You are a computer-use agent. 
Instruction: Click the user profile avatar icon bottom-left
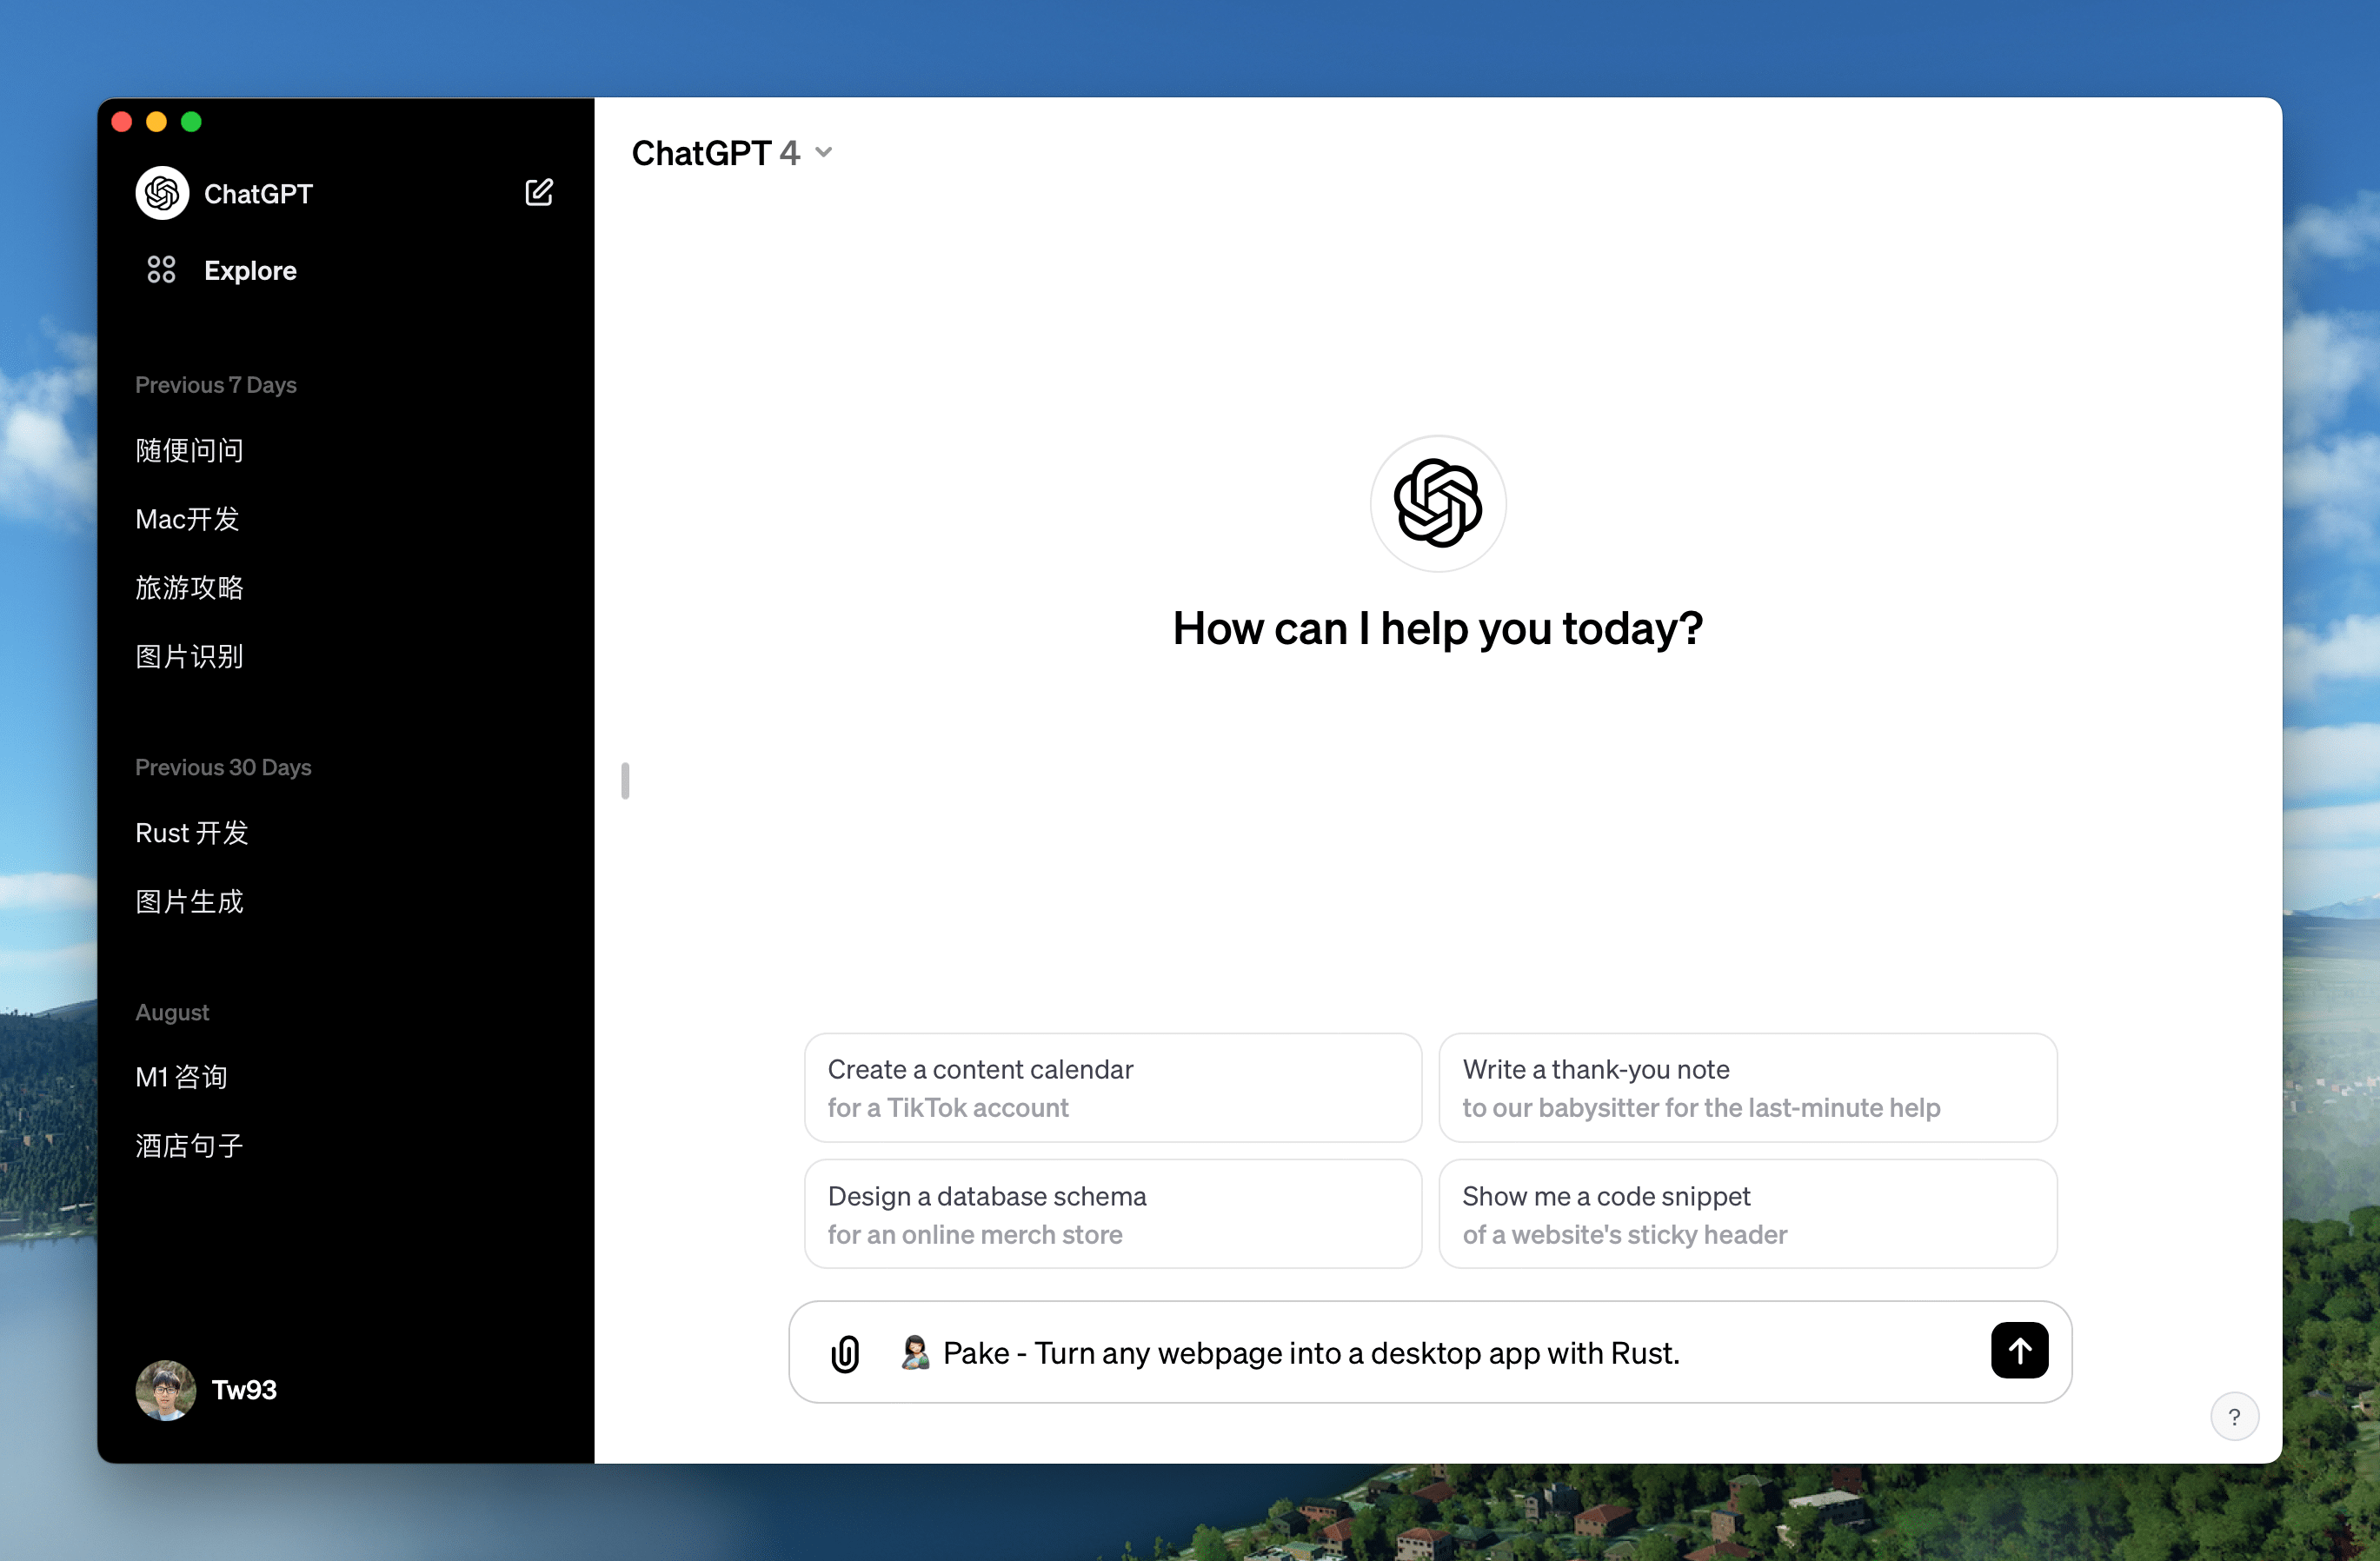pos(163,1389)
